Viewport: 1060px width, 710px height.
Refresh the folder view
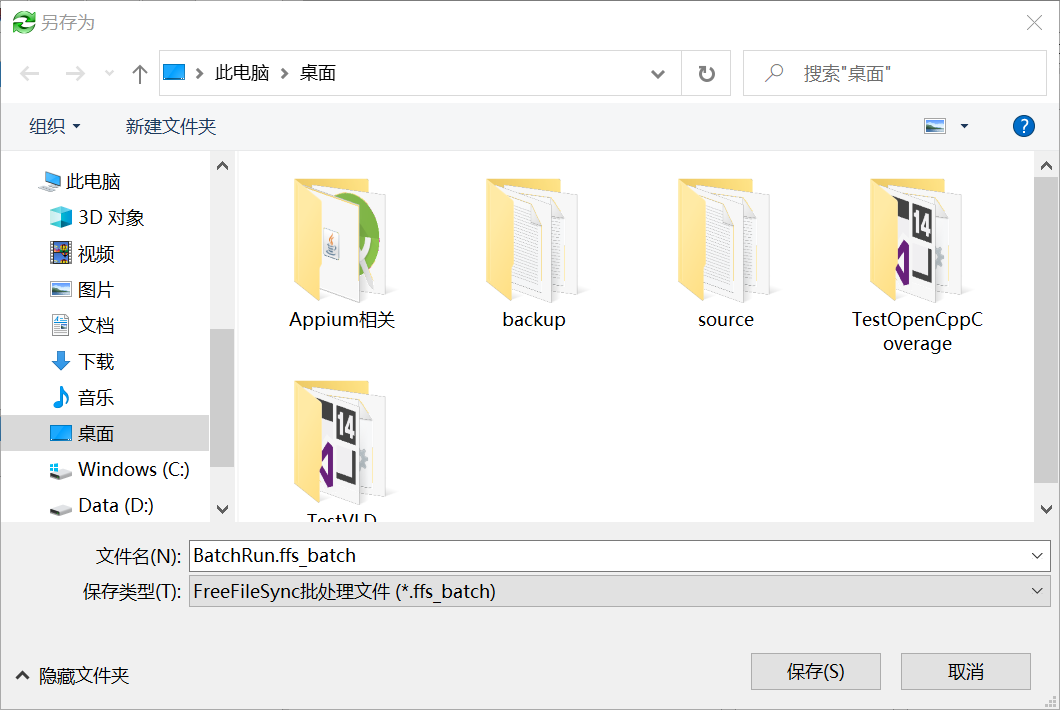click(x=706, y=73)
